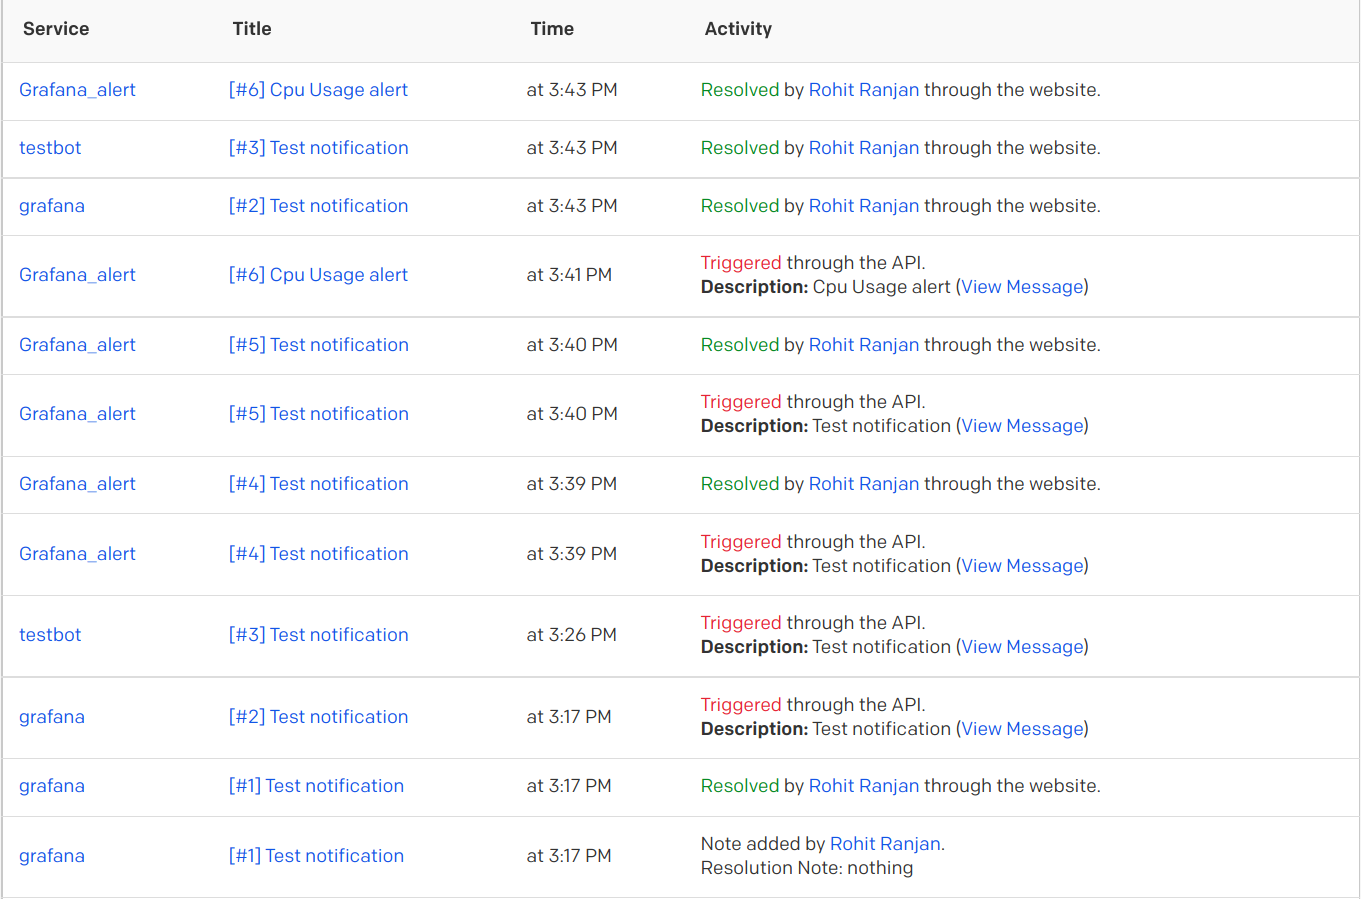
Task: Click Rohit Ranjan in resolved [#6] Cpu Usage row
Action: coord(863,90)
